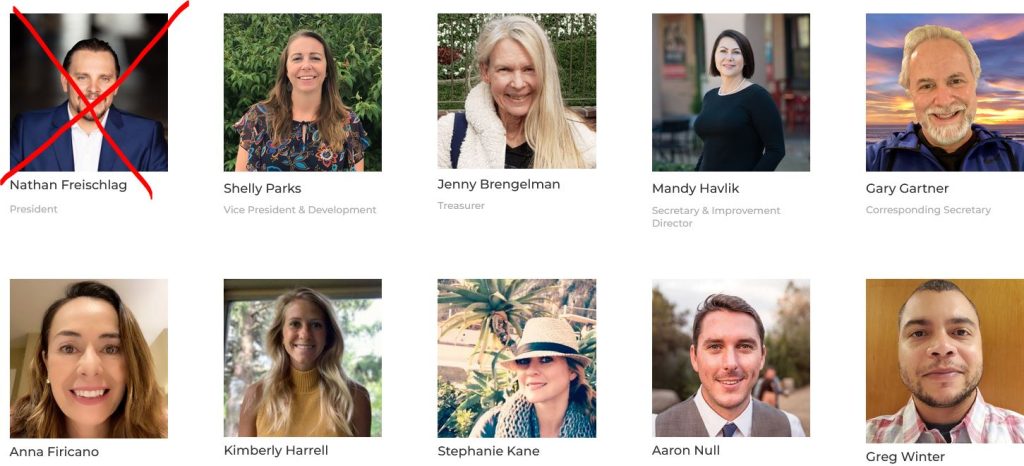
Task: Select the Jenny Brengelman name
Action: 499,185
